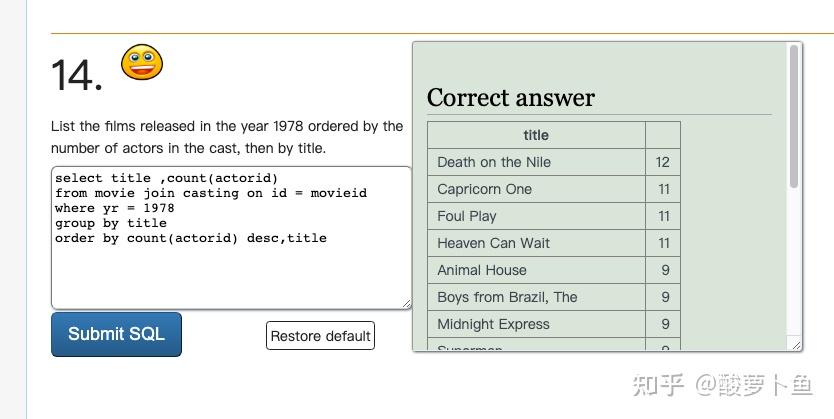Click the Submit SQL button
The image size is (834, 419).
tap(116, 334)
